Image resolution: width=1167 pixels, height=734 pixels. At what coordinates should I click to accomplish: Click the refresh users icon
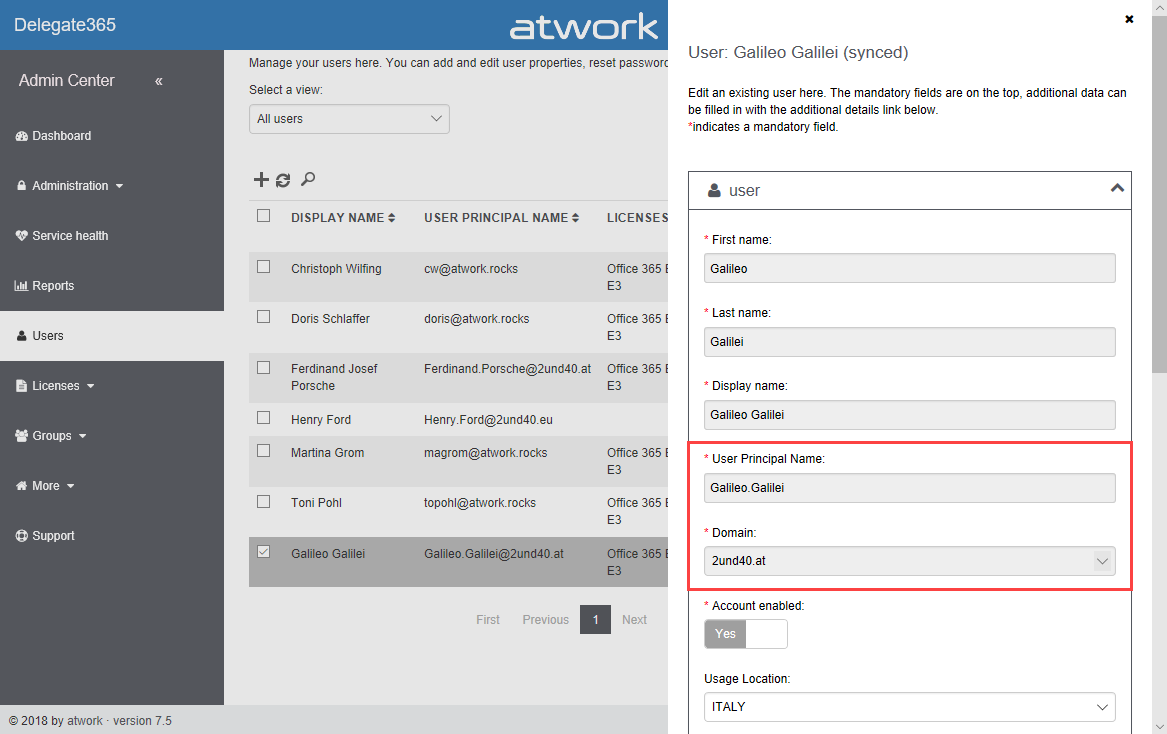[283, 180]
